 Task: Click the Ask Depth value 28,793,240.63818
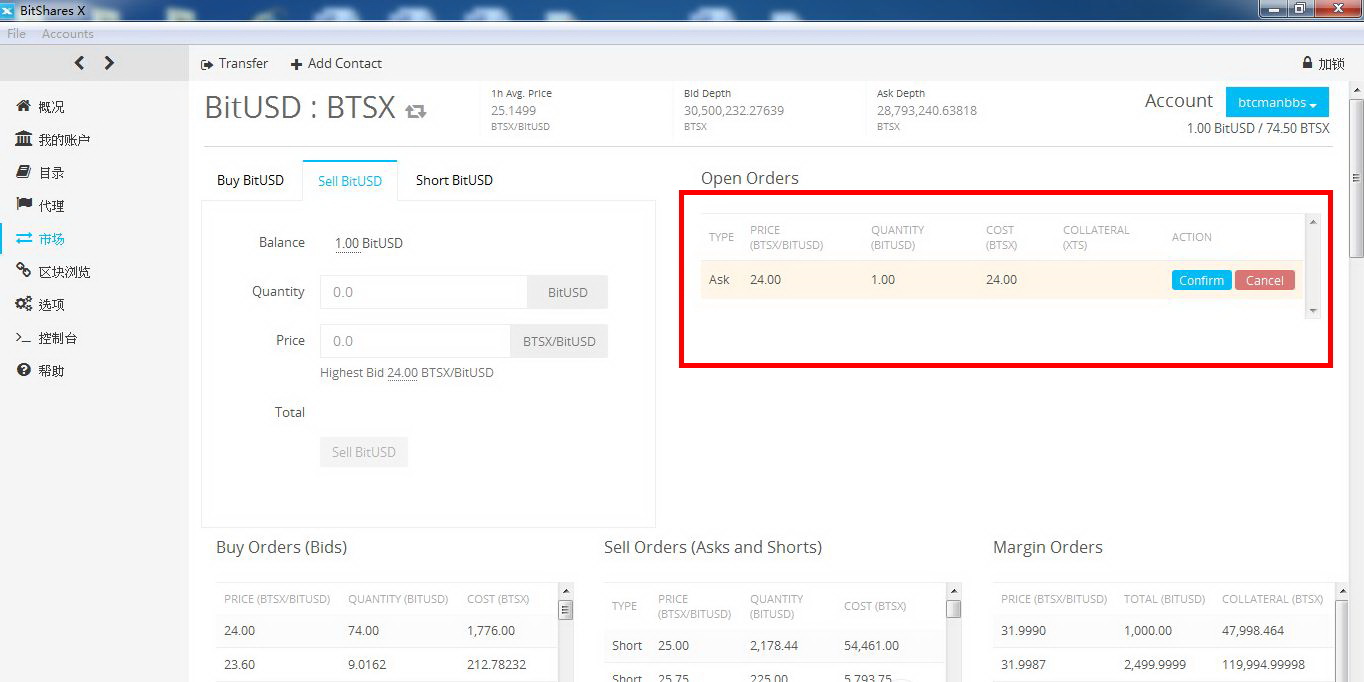pyautogui.click(x=927, y=110)
